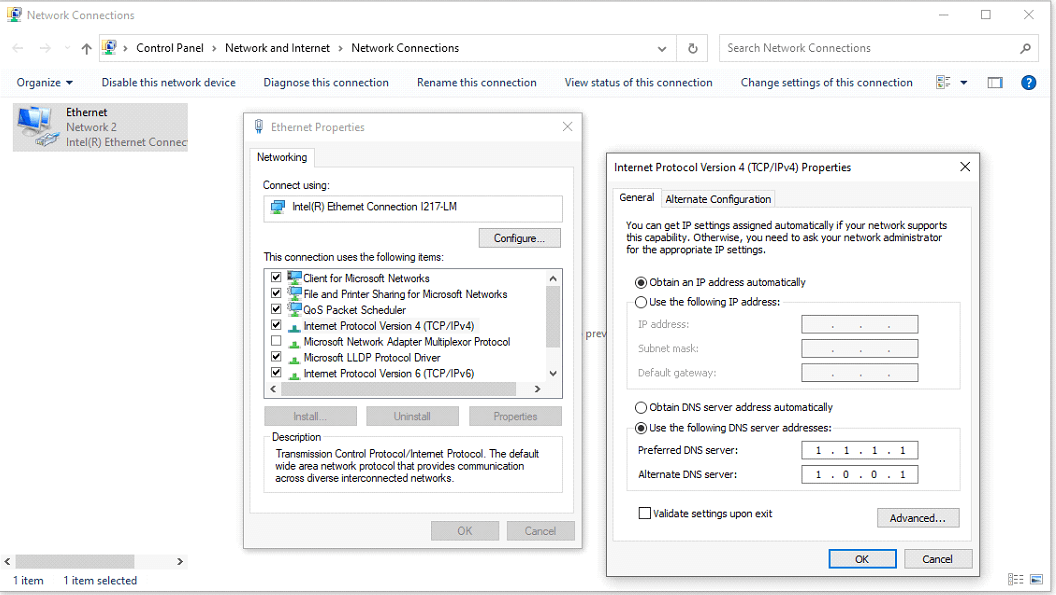
Task: Expand the chevron after Network and Internet breadcrumb
Action: [x=340, y=49]
